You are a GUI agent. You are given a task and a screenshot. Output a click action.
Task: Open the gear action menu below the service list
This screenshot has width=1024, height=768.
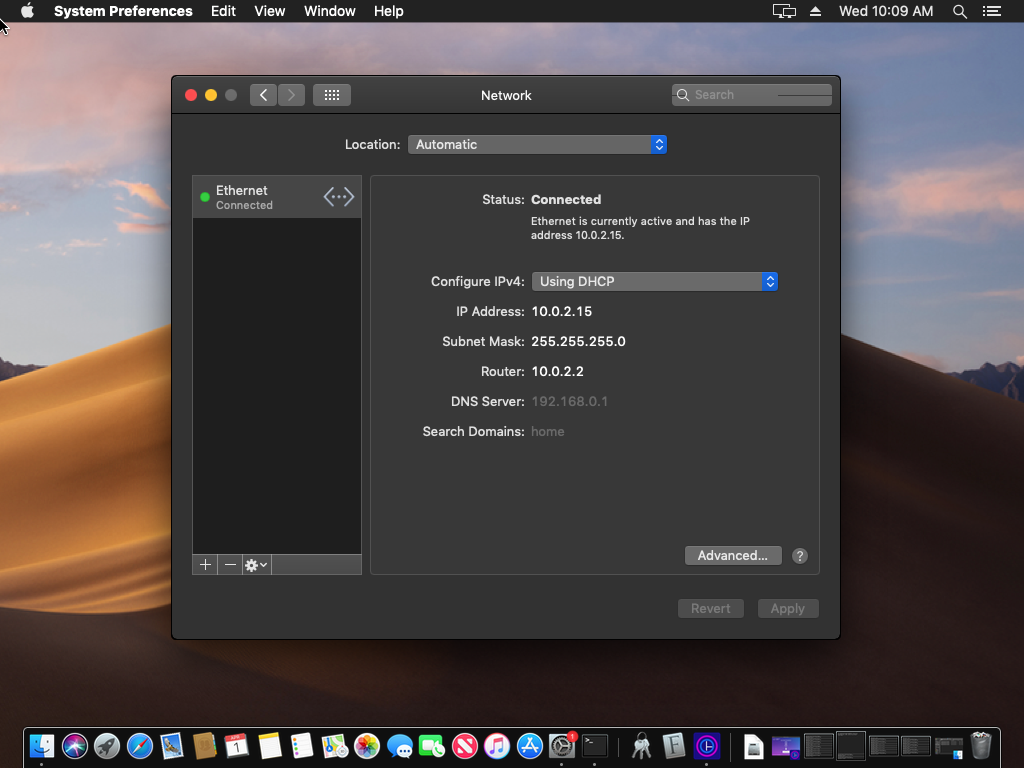(x=256, y=565)
